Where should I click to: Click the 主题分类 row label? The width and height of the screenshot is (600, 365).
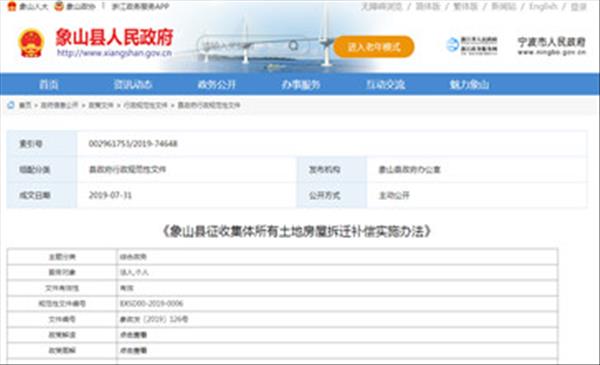point(62,257)
